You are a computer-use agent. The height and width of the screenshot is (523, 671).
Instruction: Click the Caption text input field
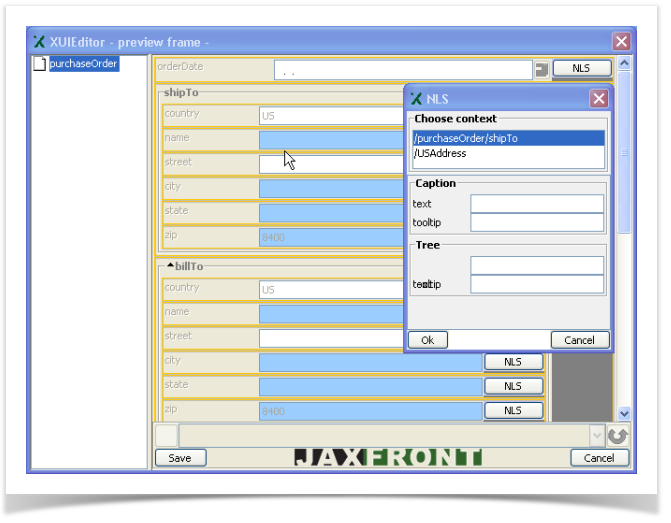coord(537,204)
